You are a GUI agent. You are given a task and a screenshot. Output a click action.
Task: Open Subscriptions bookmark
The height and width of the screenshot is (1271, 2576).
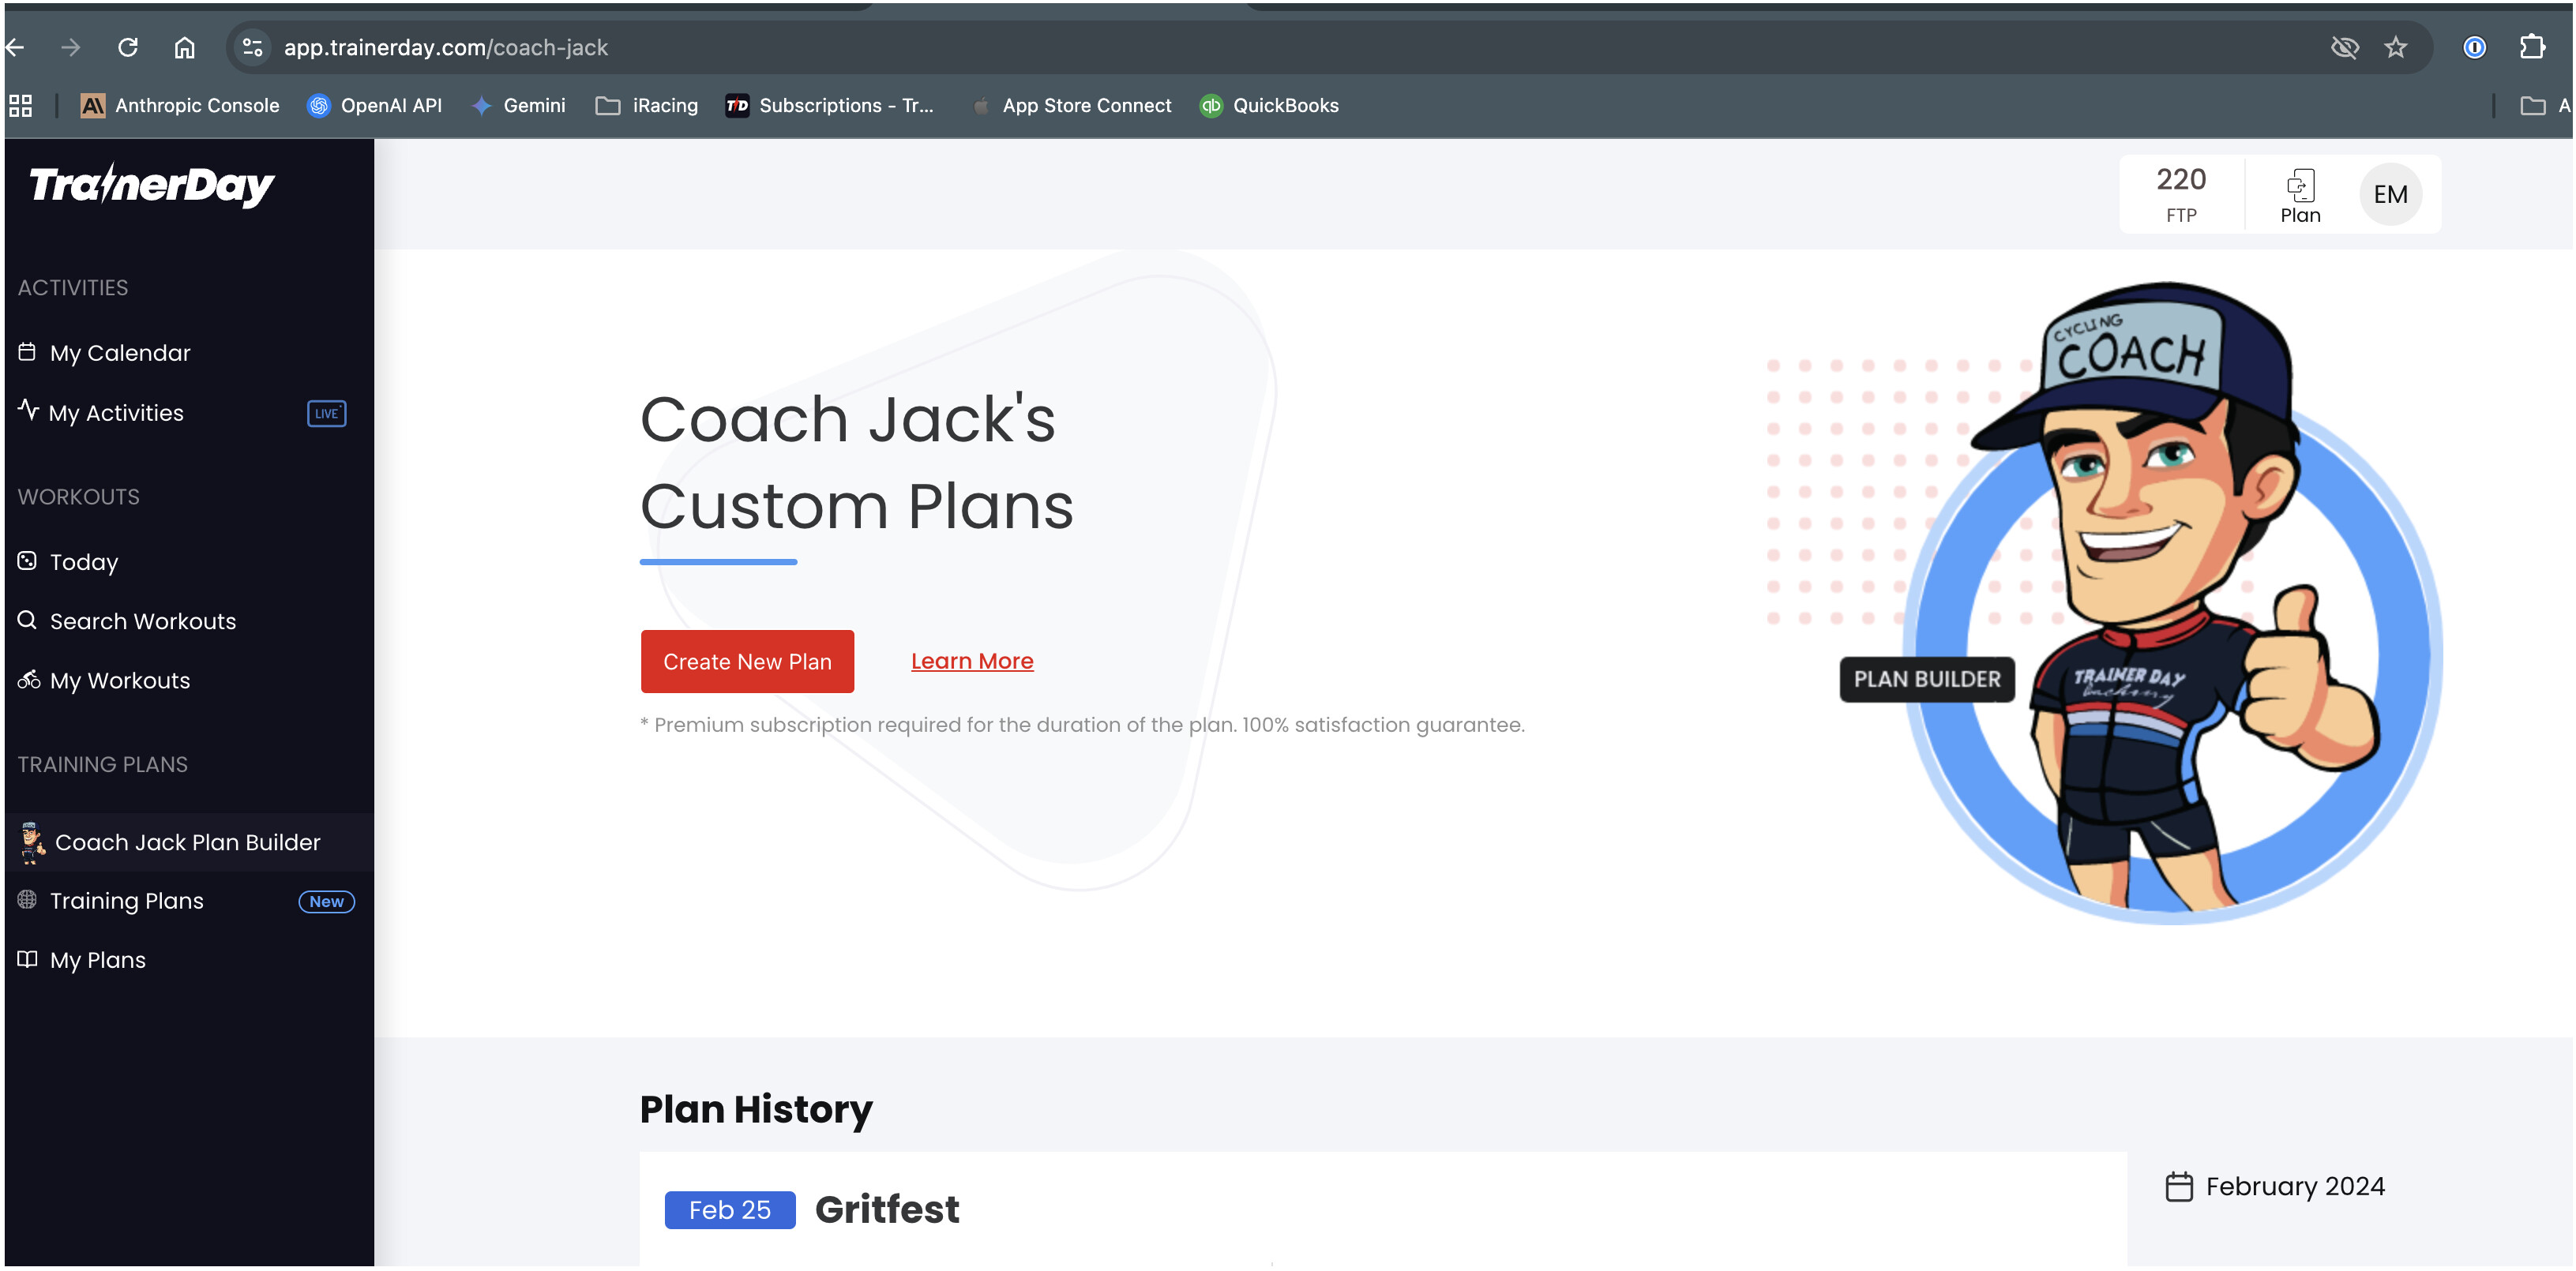[829, 105]
